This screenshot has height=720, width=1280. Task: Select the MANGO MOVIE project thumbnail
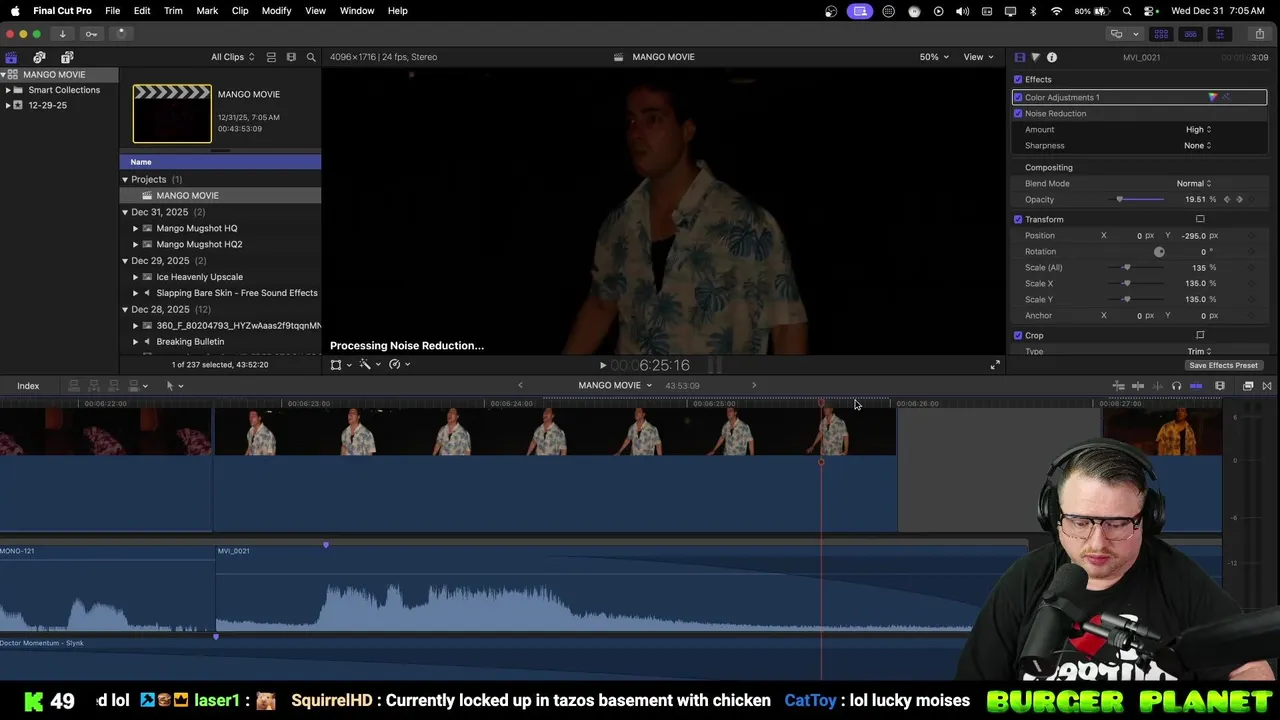[x=172, y=114]
